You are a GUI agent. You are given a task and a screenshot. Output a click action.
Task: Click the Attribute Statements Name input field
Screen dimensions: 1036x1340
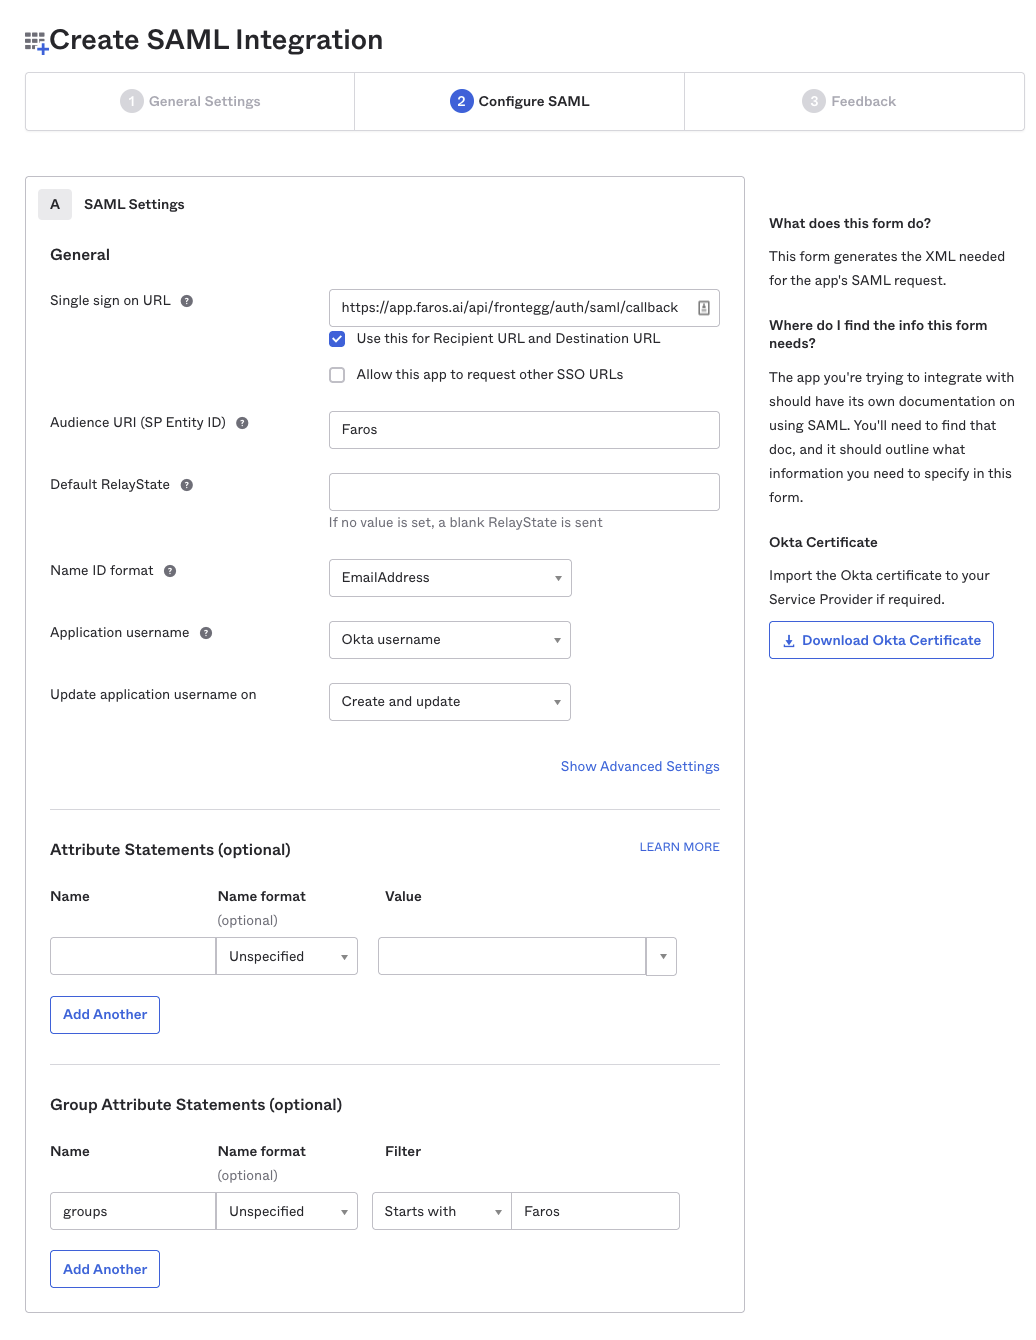(x=133, y=956)
